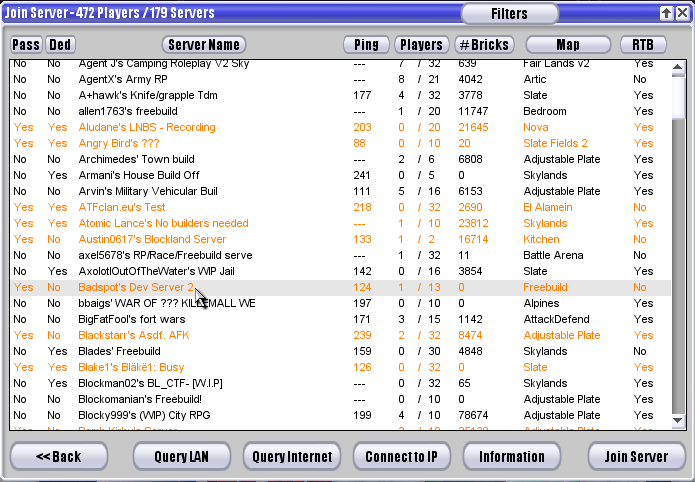This screenshot has width=695, height=482.
Task: Sort servers by Ping header
Action: point(366,45)
